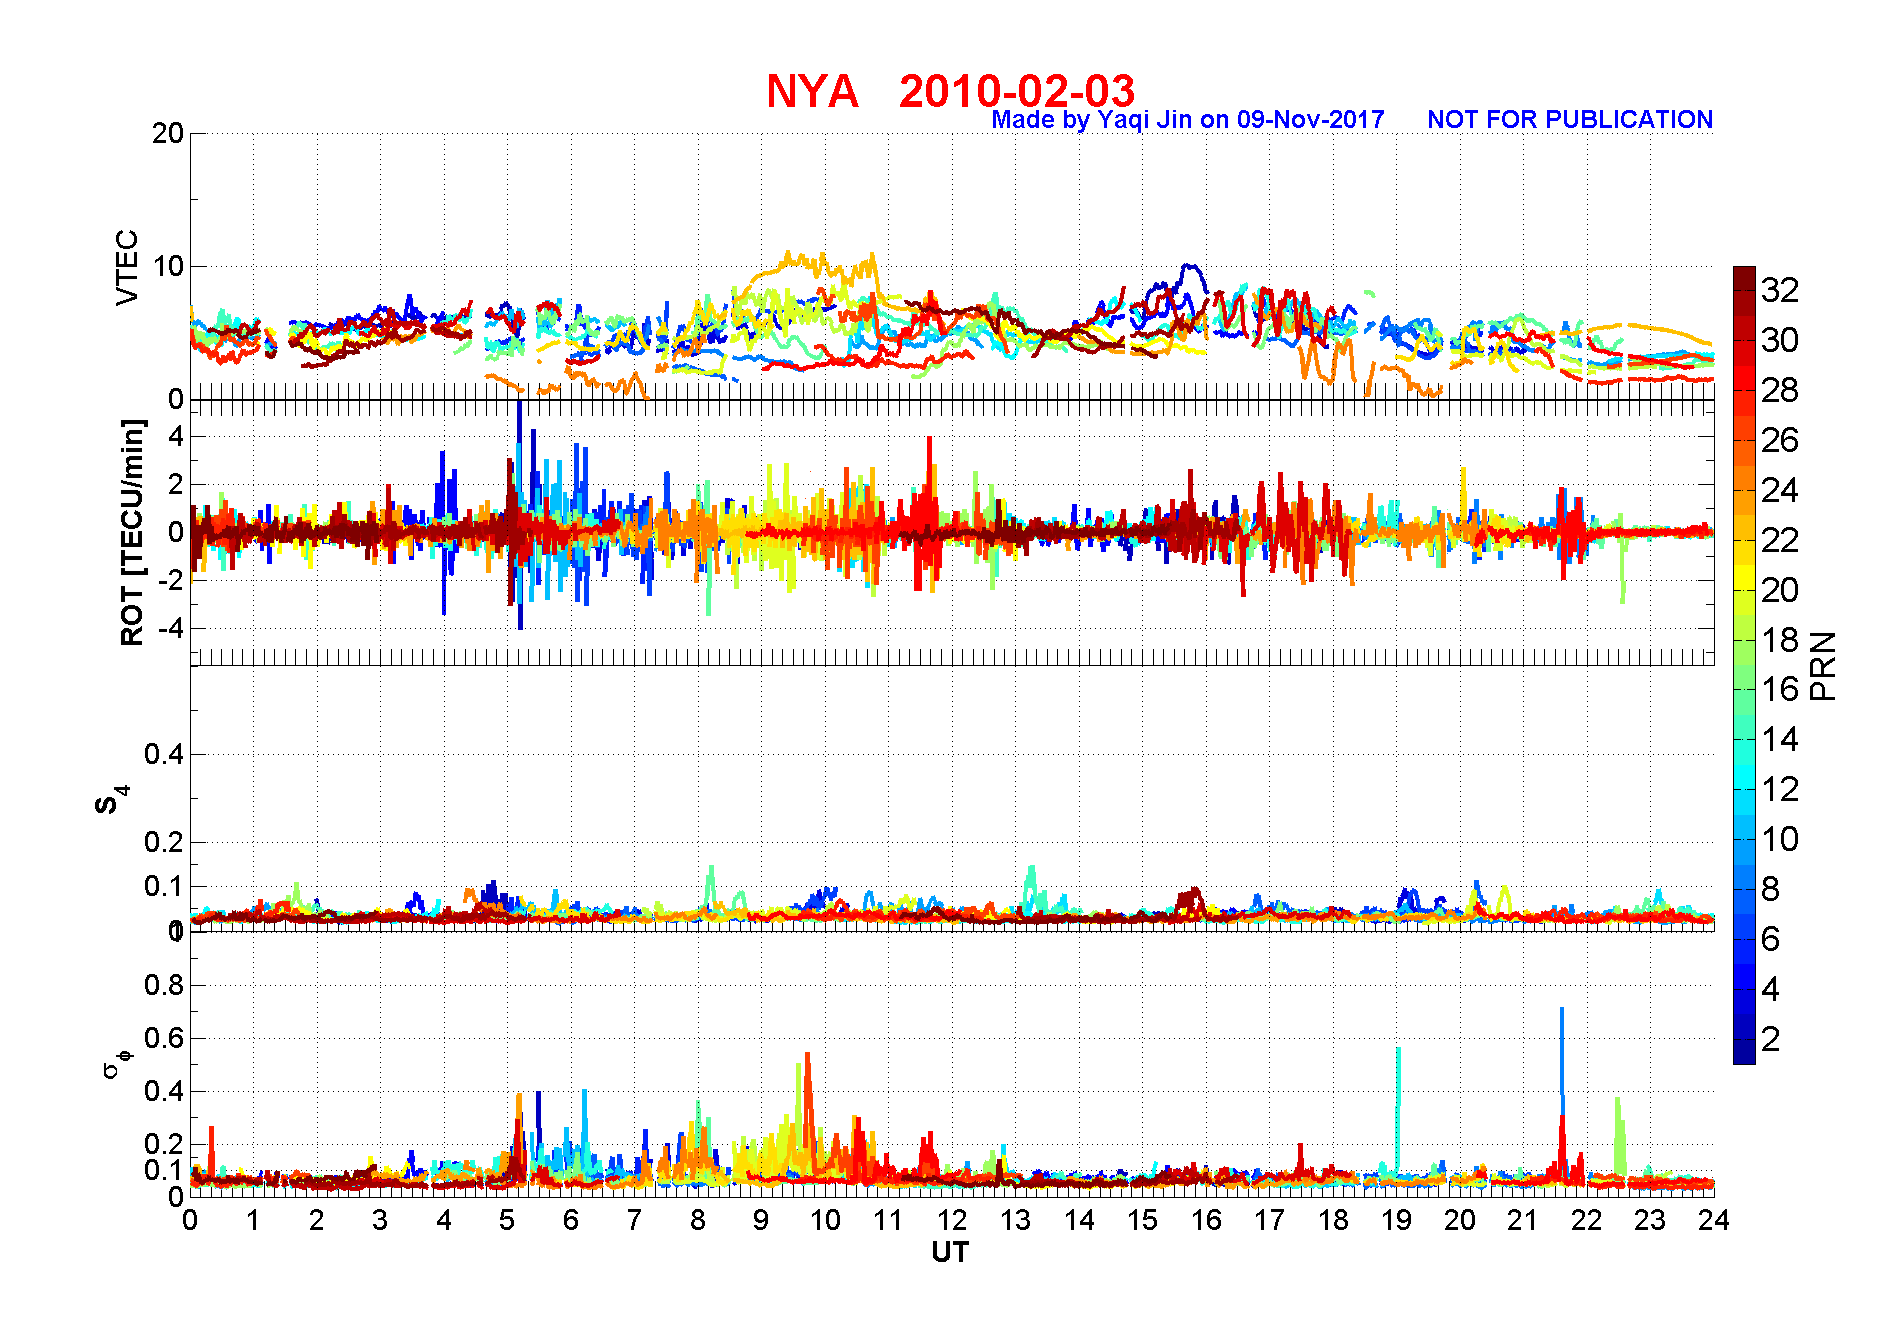Click the 'ROT [TECU/min]' axis label
This screenshot has width=1904, height=1330.
(x=132, y=532)
